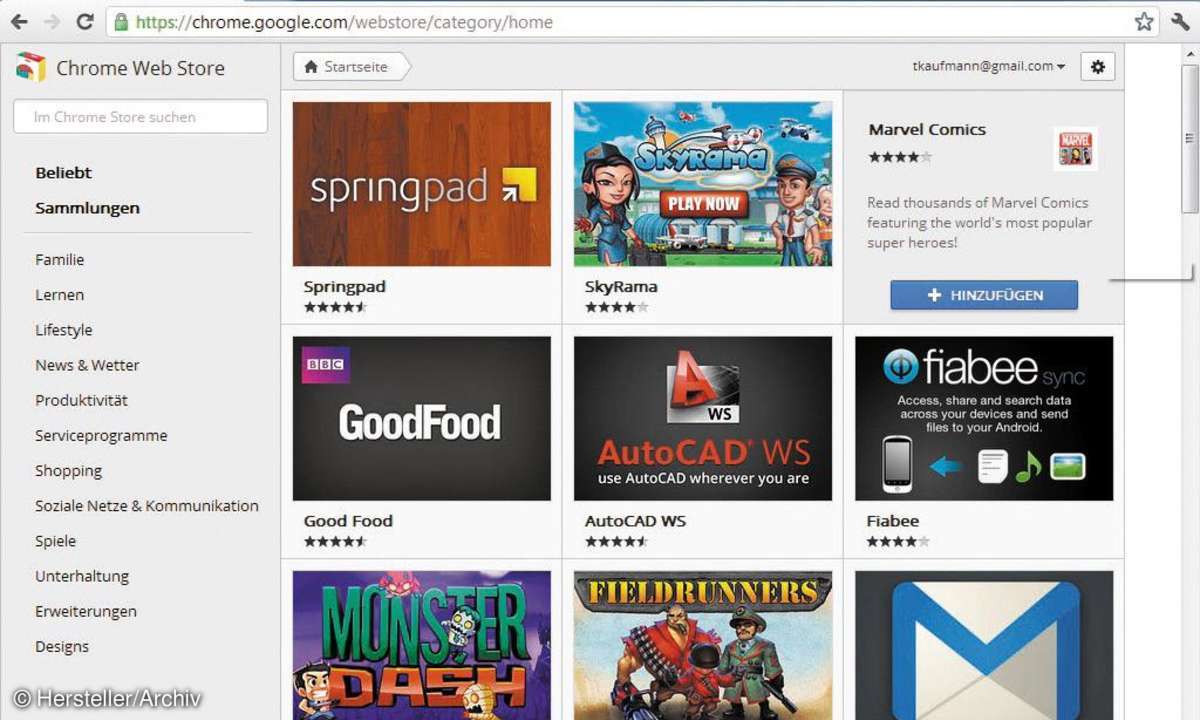Click the Good Food title text

[348, 521]
